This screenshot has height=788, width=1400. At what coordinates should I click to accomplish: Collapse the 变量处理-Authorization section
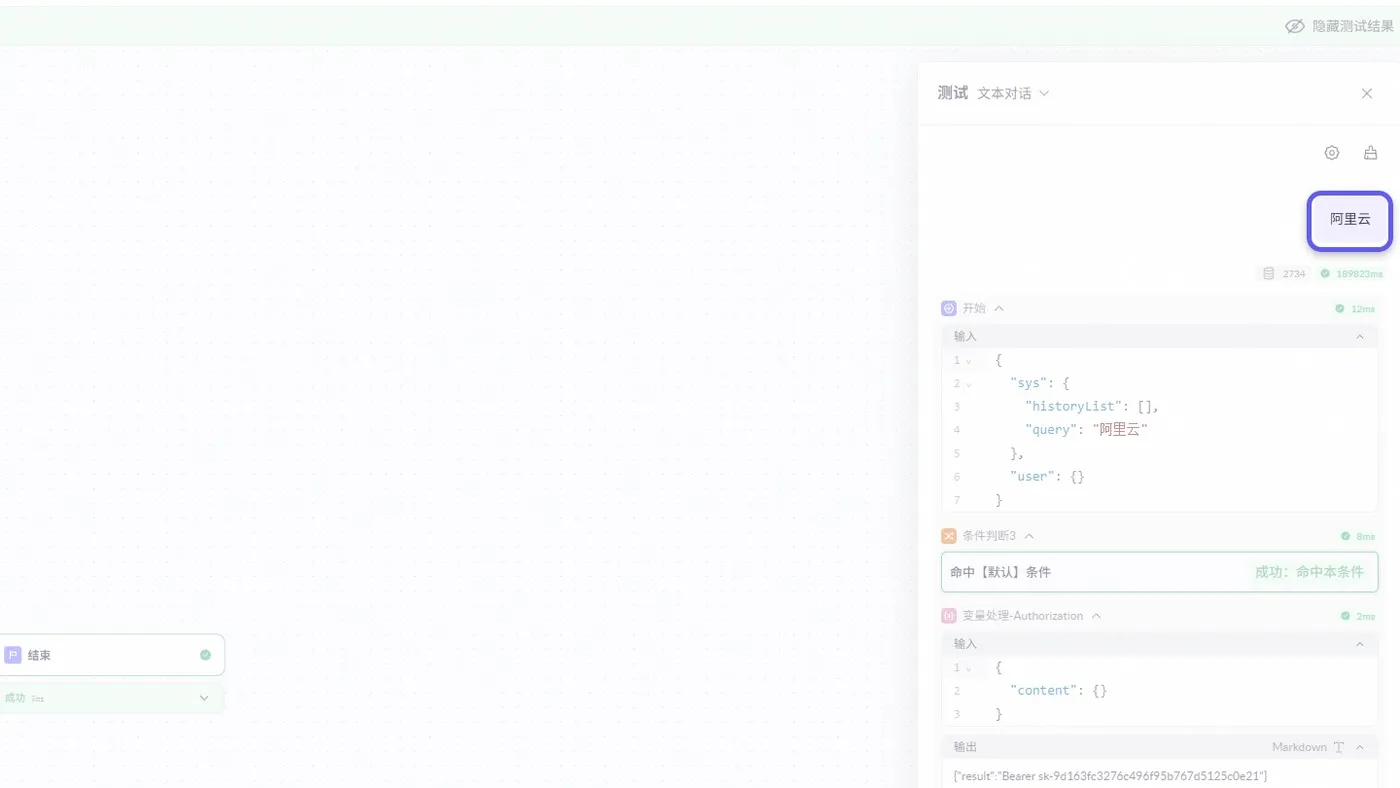click(x=1096, y=616)
